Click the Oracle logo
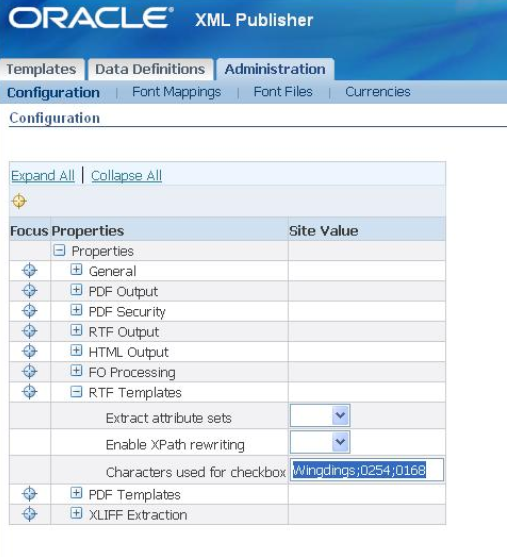The width and height of the screenshot is (507, 557). coord(91,18)
